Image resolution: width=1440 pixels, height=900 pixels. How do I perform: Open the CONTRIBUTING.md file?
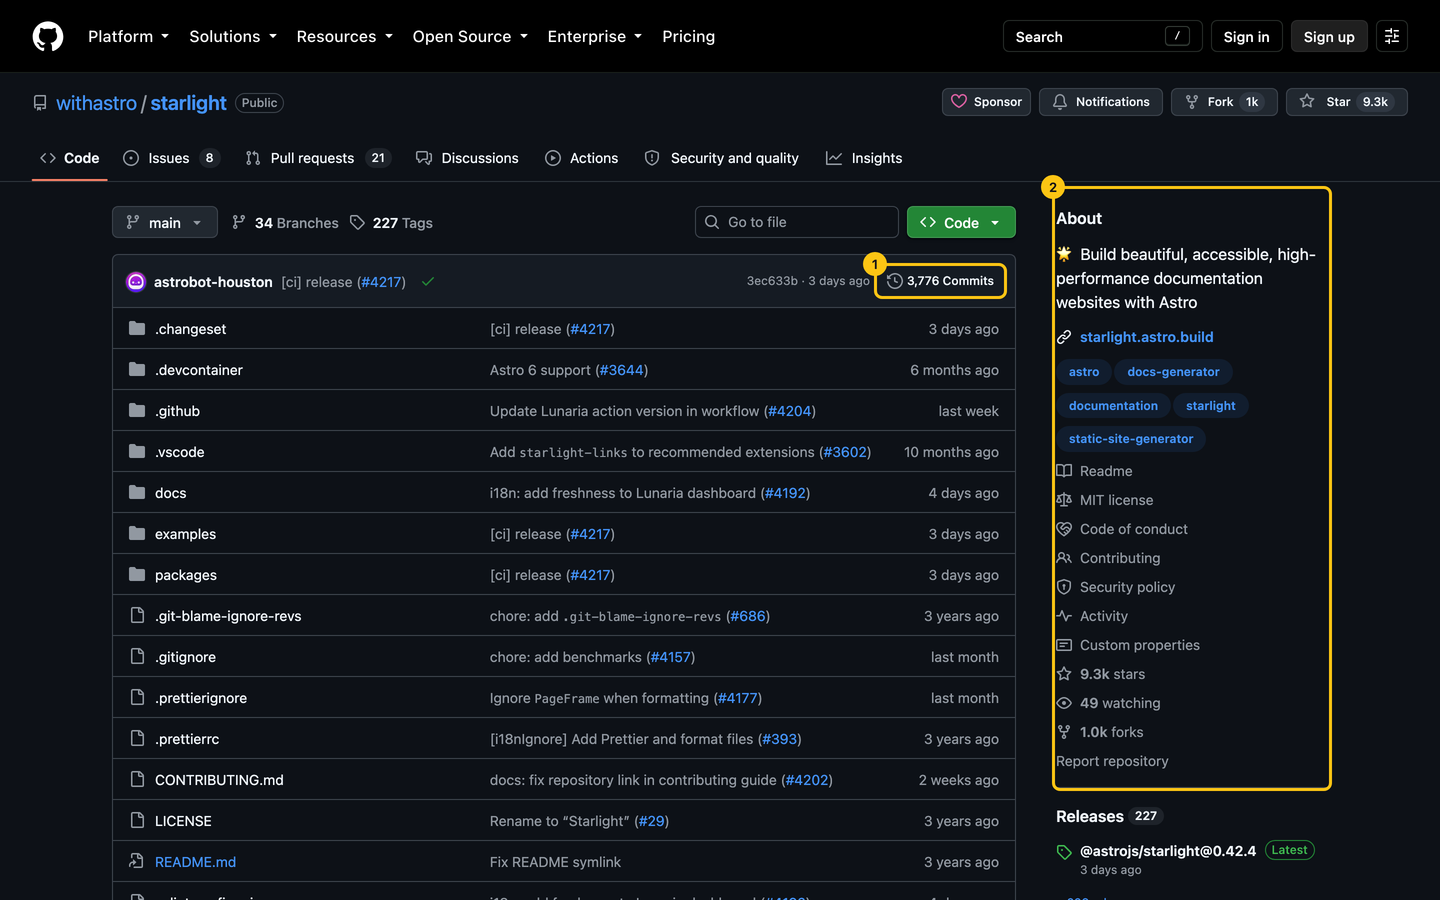[219, 780]
